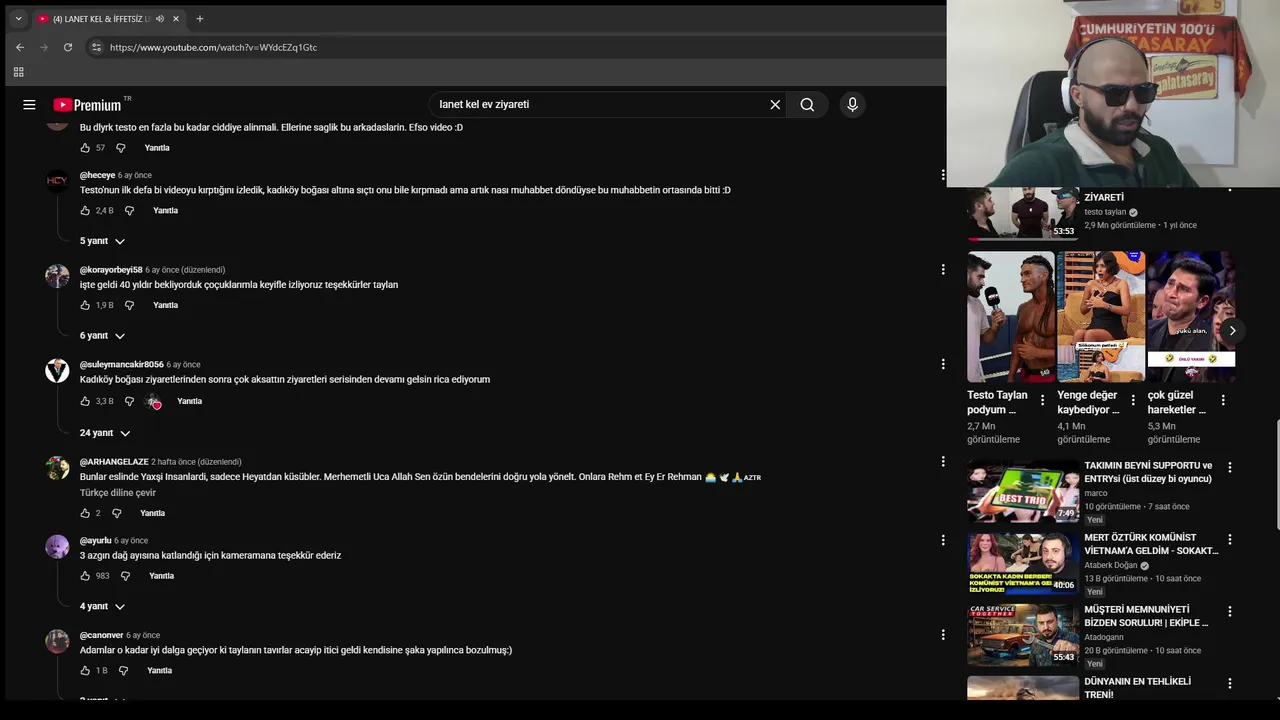The image size is (1280, 720).
Task: Open options menu for @suleymancakir8056 comment
Action: point(942,365)
